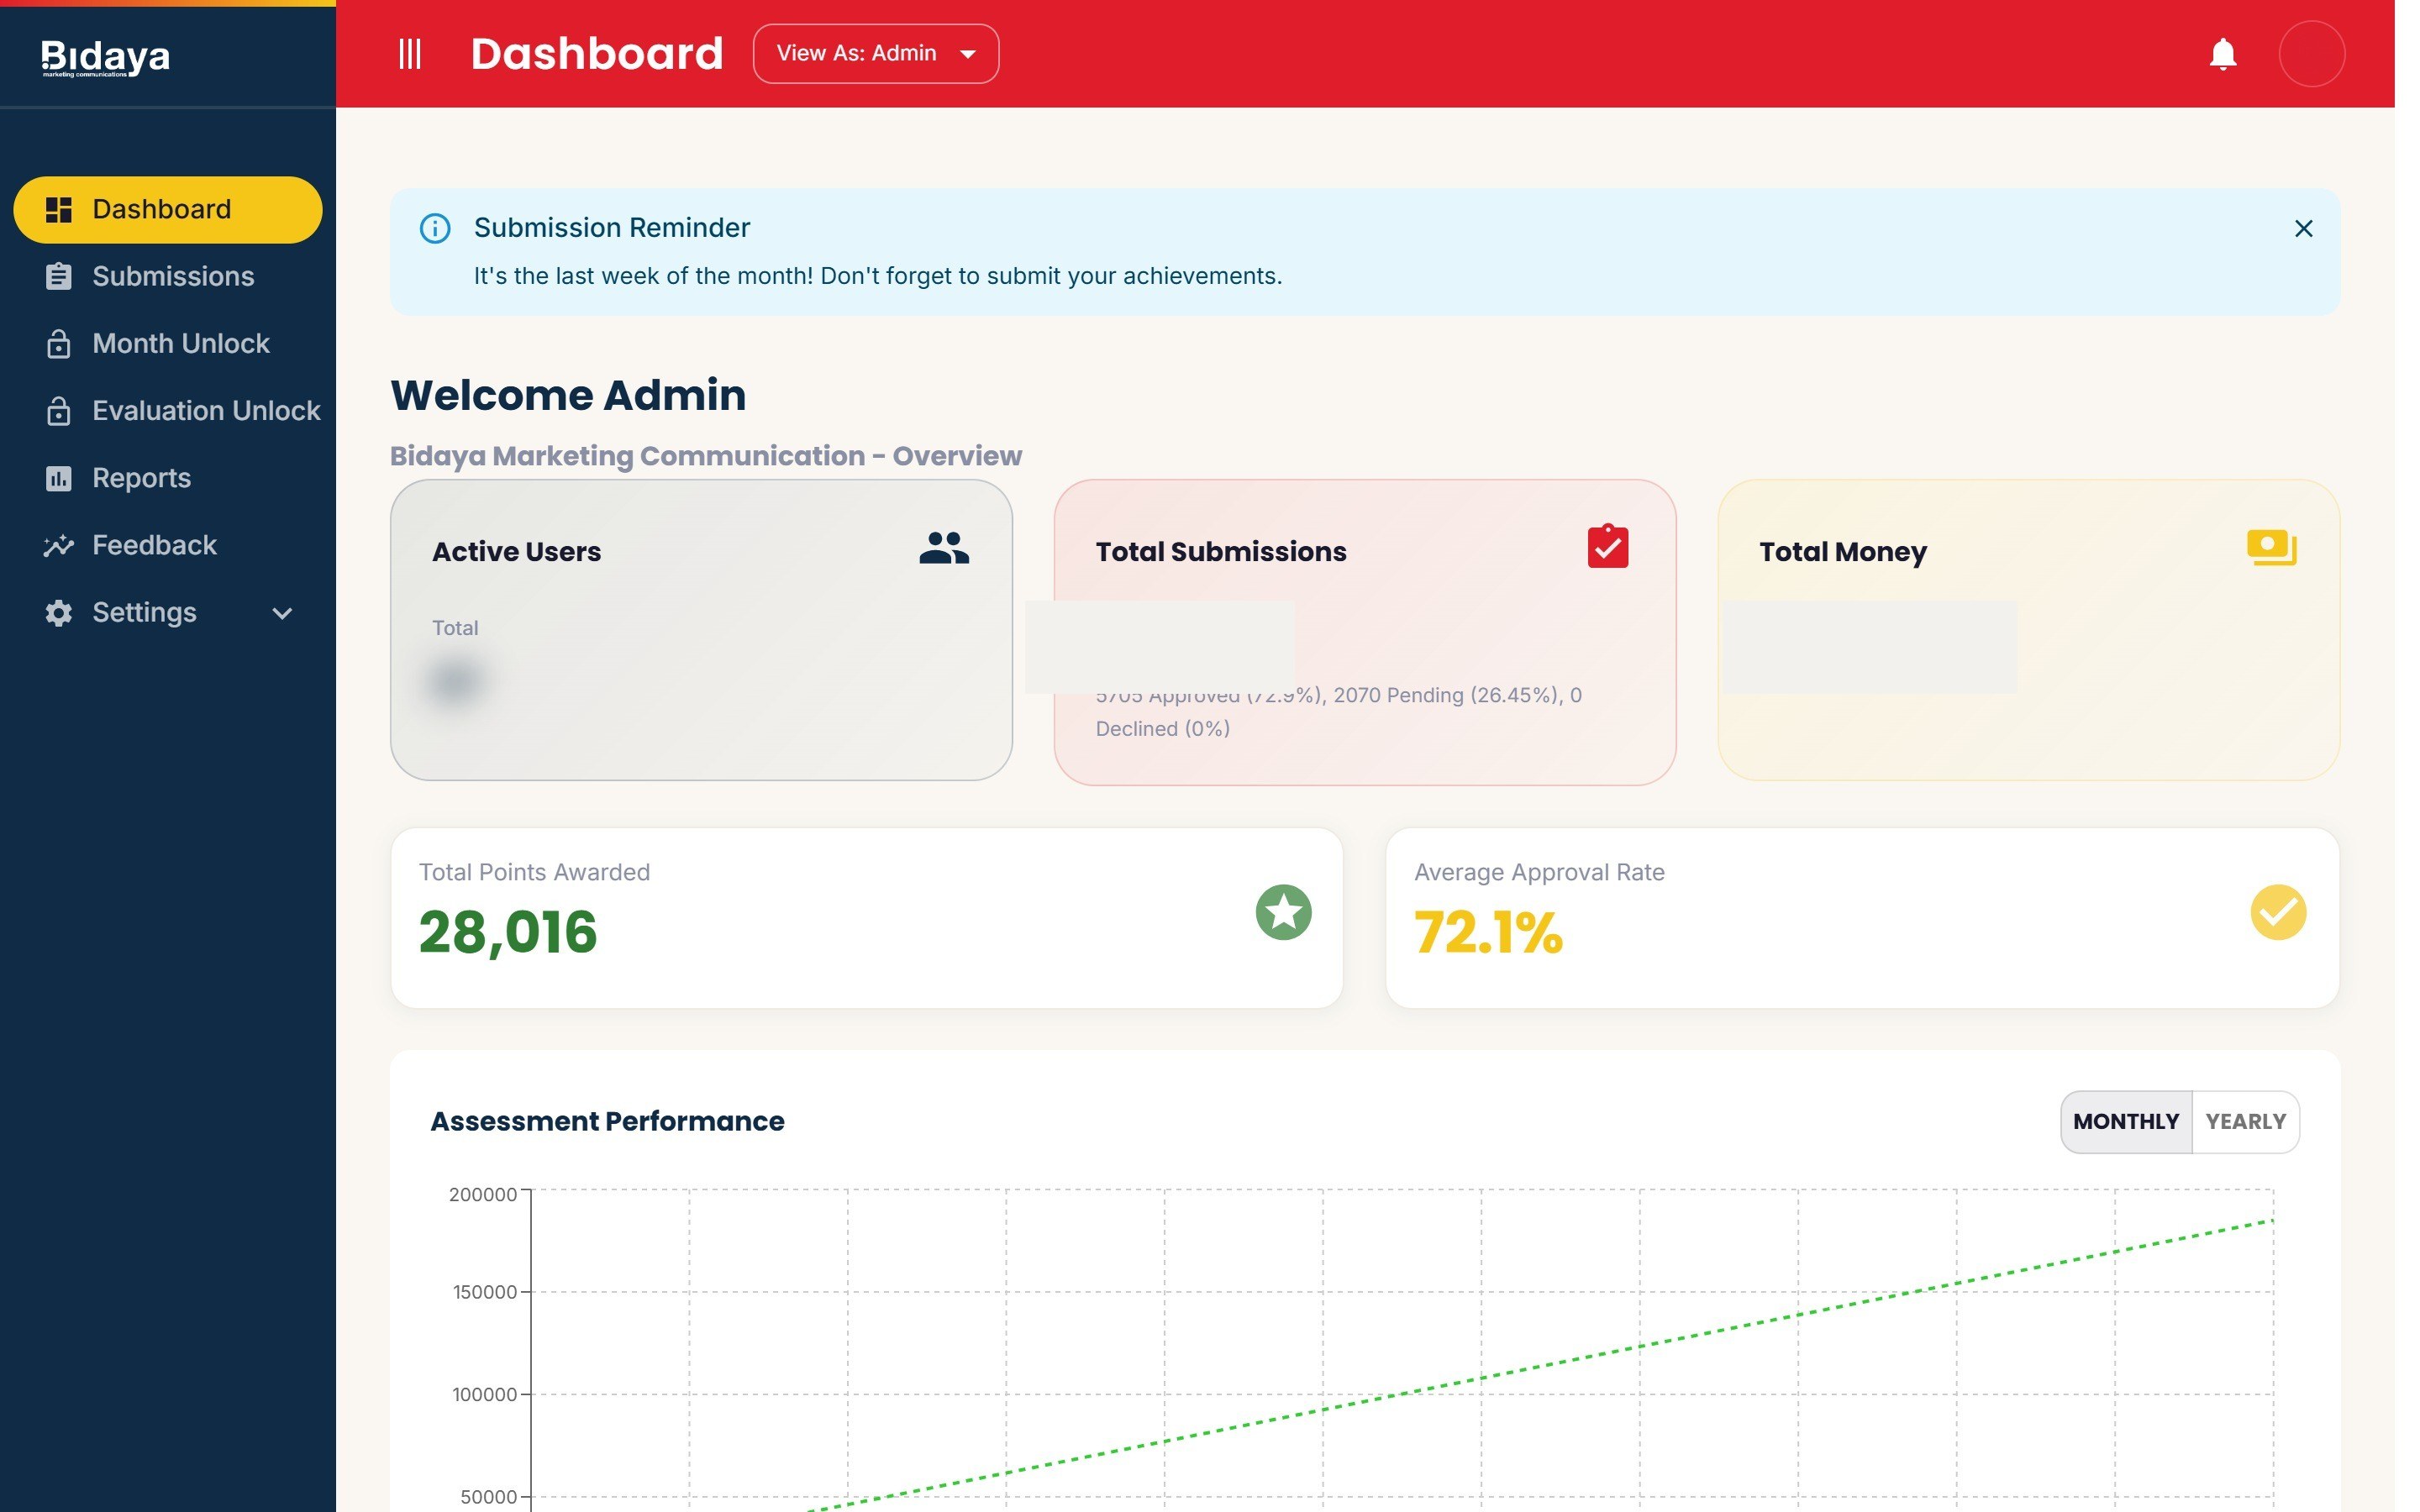The width and height of the screenshot is (2420, 1512).
Task: Open the View As: Admin dropdown
Action: coord(875,54)
